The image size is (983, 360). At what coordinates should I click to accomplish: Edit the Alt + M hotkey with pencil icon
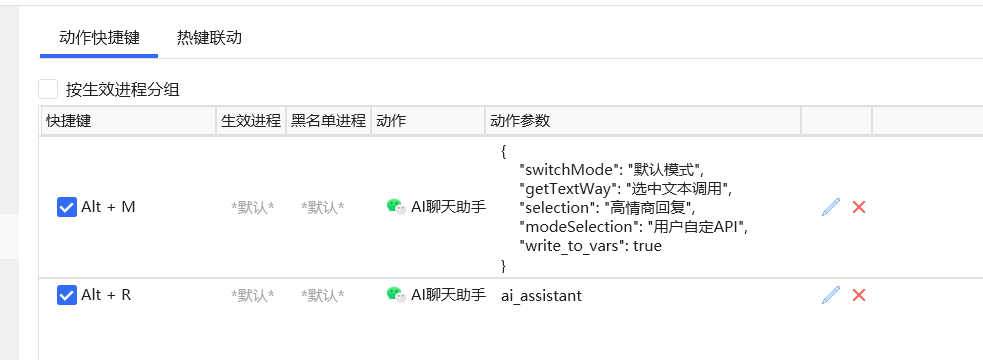click(830, 207)
